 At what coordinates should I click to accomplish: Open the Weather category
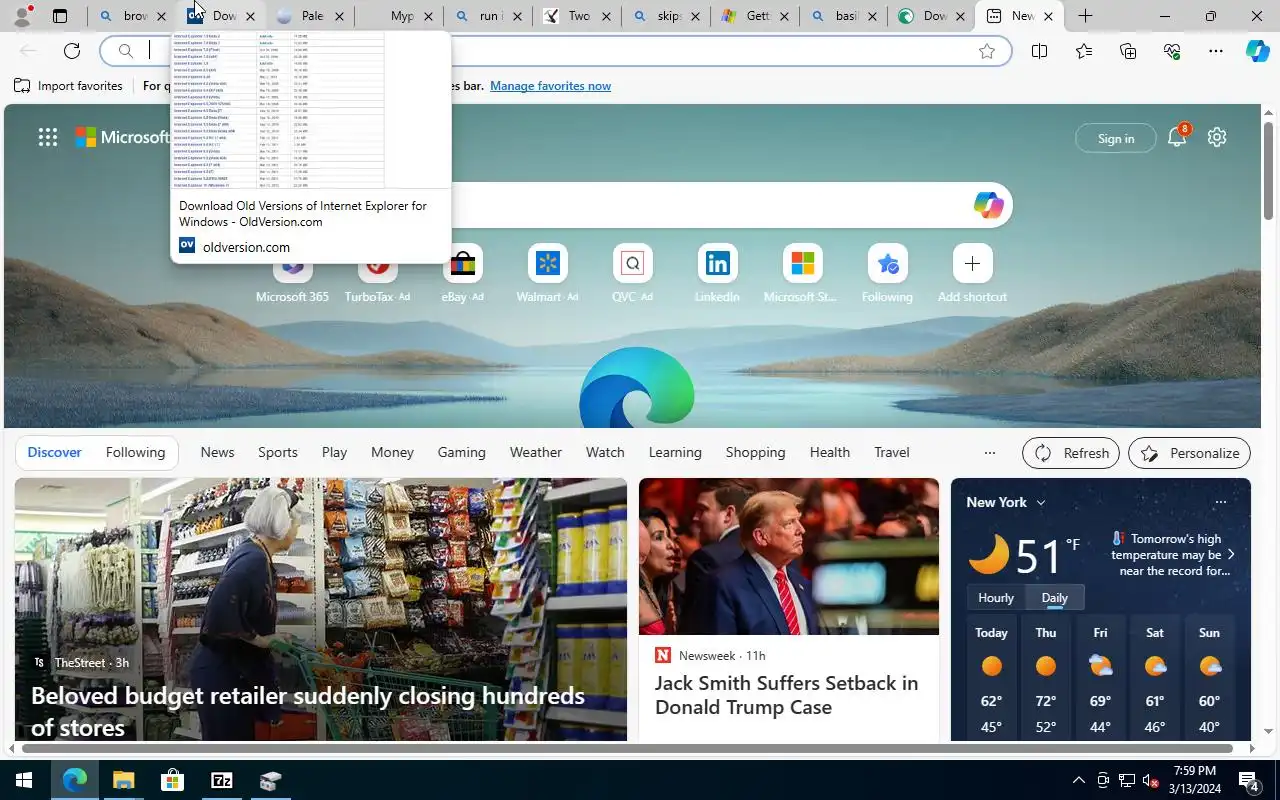pyautogui.click(x=535, y=452)
